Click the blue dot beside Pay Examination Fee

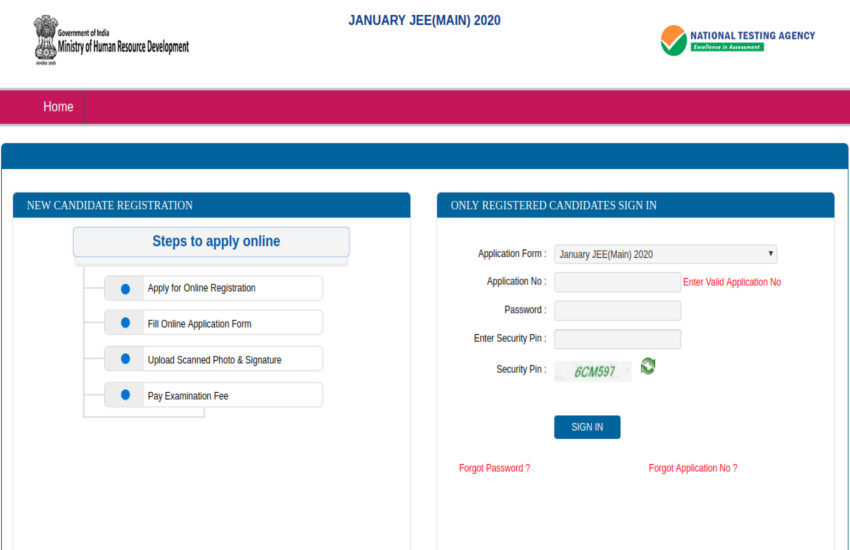(x=125, y=395)
